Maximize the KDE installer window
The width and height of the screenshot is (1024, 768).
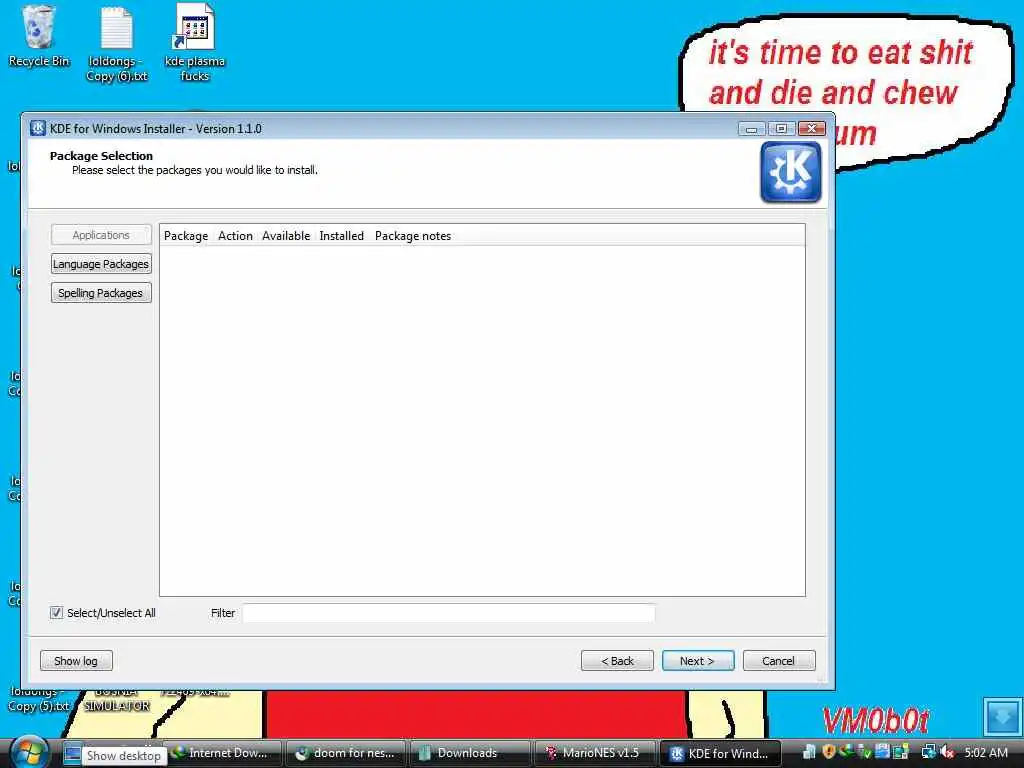coord(781,129)
